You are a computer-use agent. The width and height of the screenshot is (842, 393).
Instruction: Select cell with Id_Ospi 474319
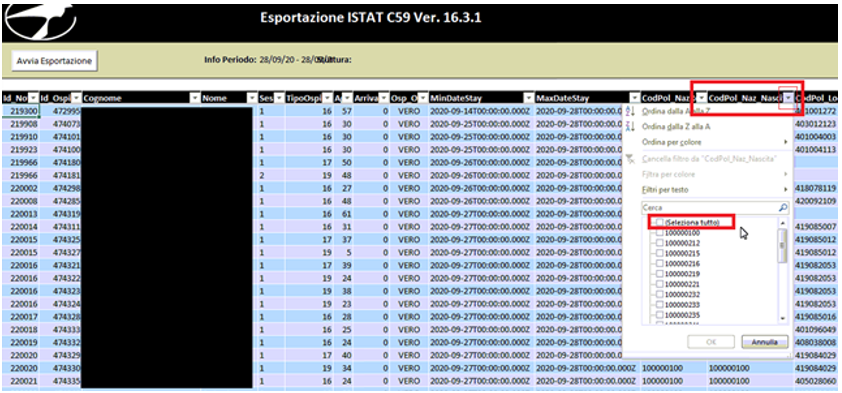60,214
